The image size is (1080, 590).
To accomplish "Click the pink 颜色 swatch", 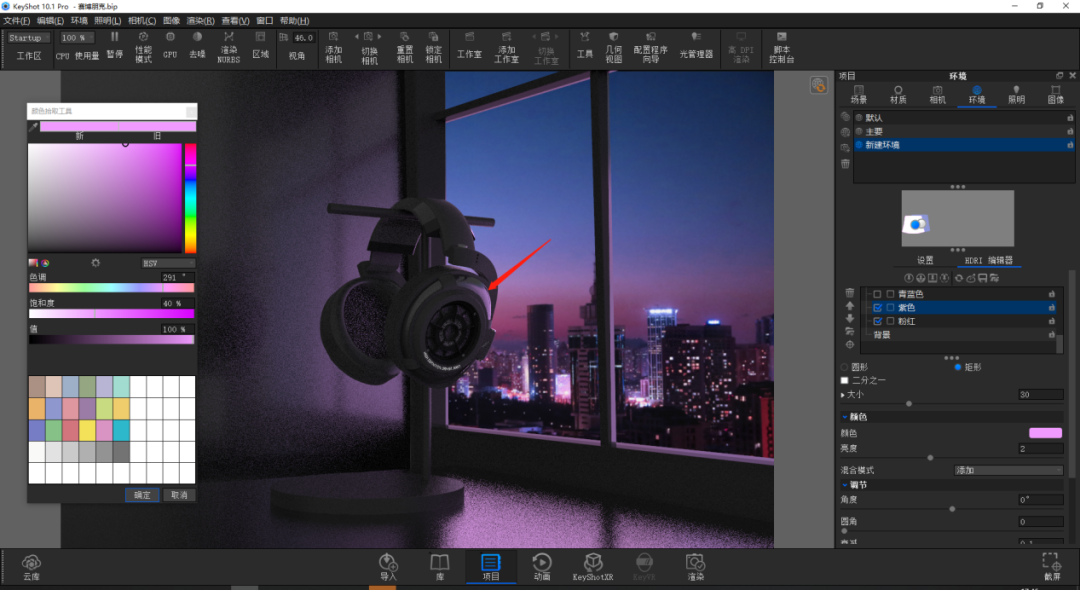I will [x=1046, y=433].
